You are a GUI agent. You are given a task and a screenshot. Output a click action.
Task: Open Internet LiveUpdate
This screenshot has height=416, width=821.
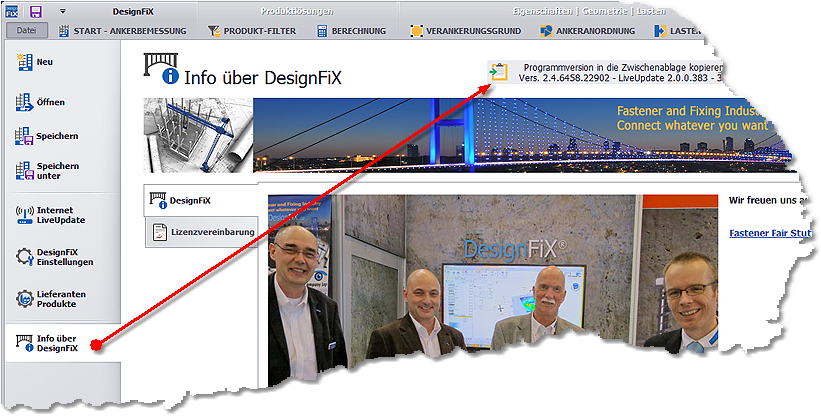click(x=63, y=215)
